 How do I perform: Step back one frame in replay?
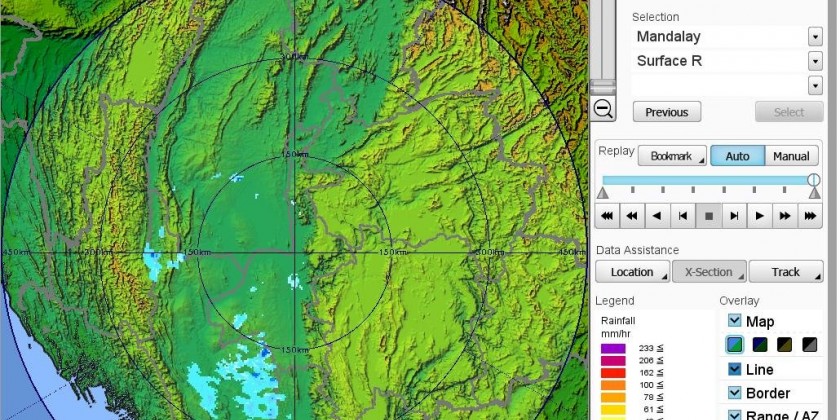pos(683,215)
